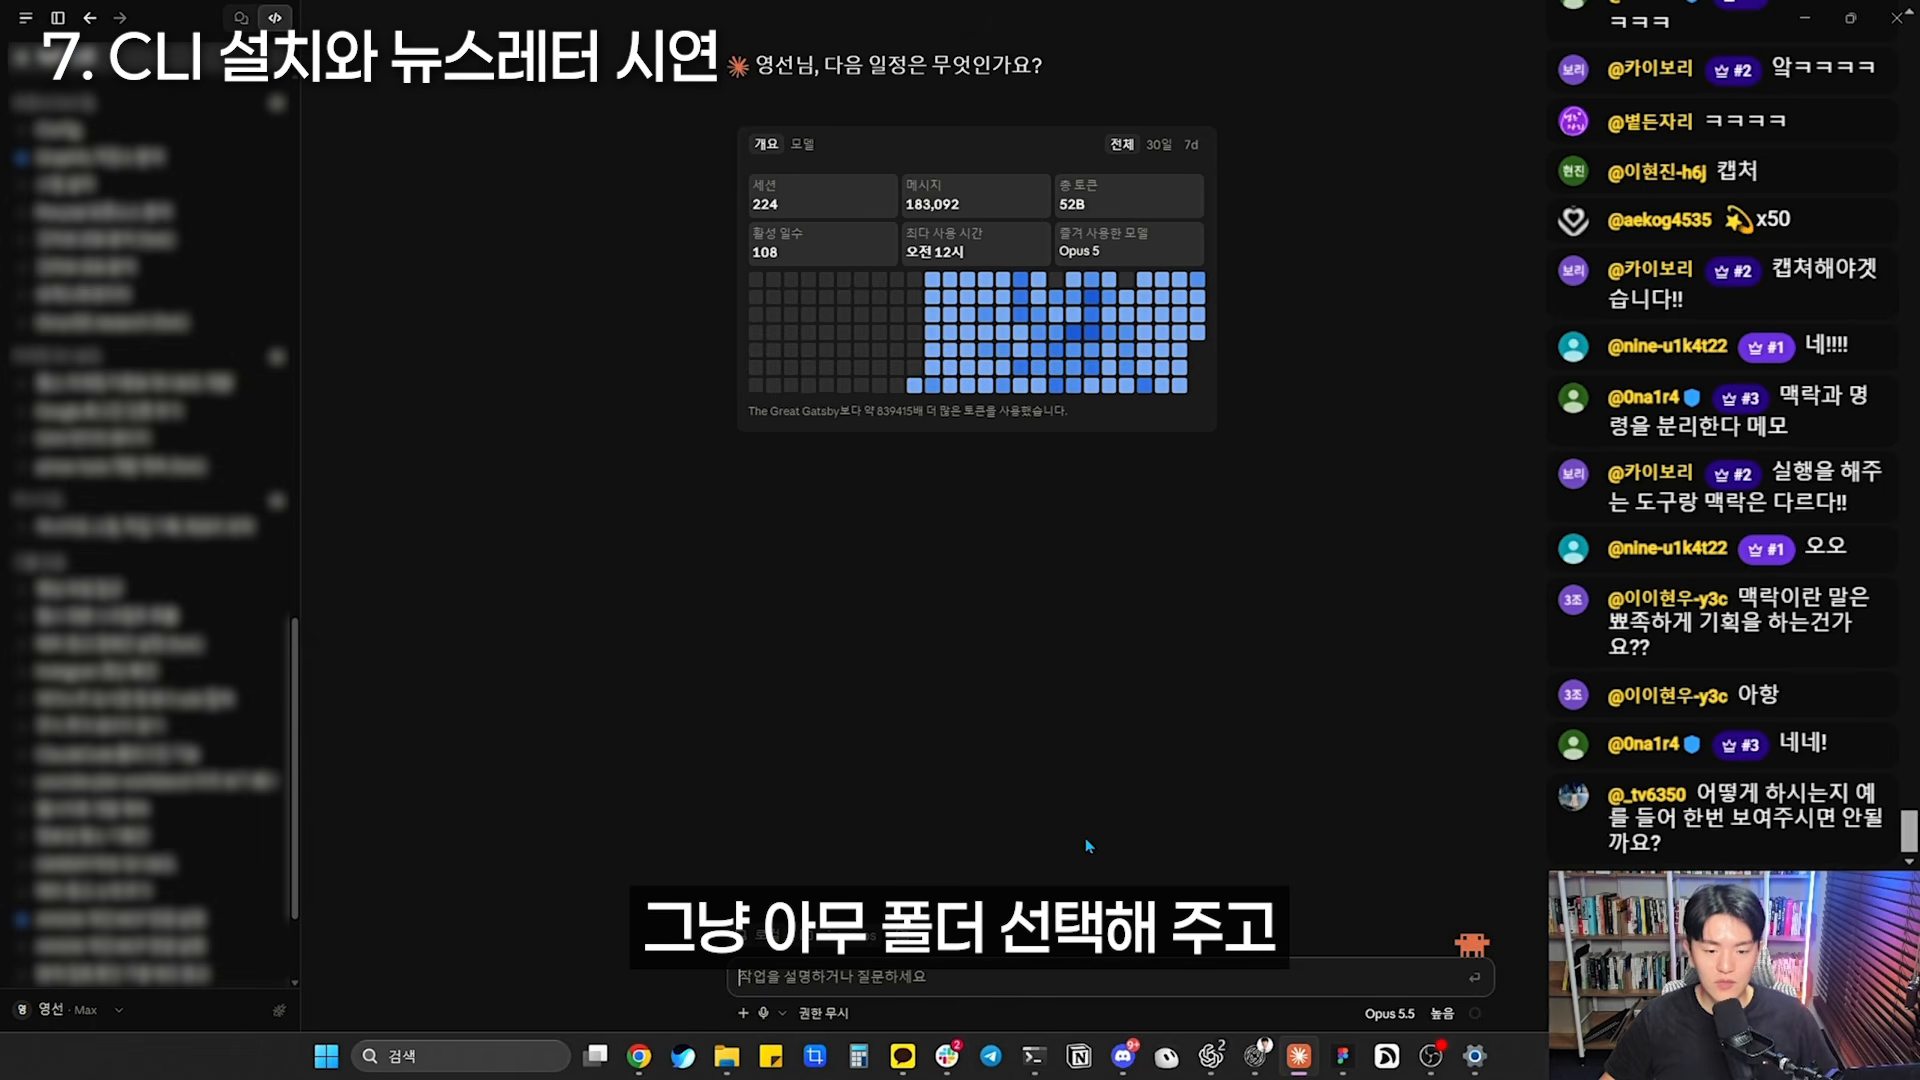Go forward with the right arrow icon
The image size is (1920, 1080).
pos(120,18)
